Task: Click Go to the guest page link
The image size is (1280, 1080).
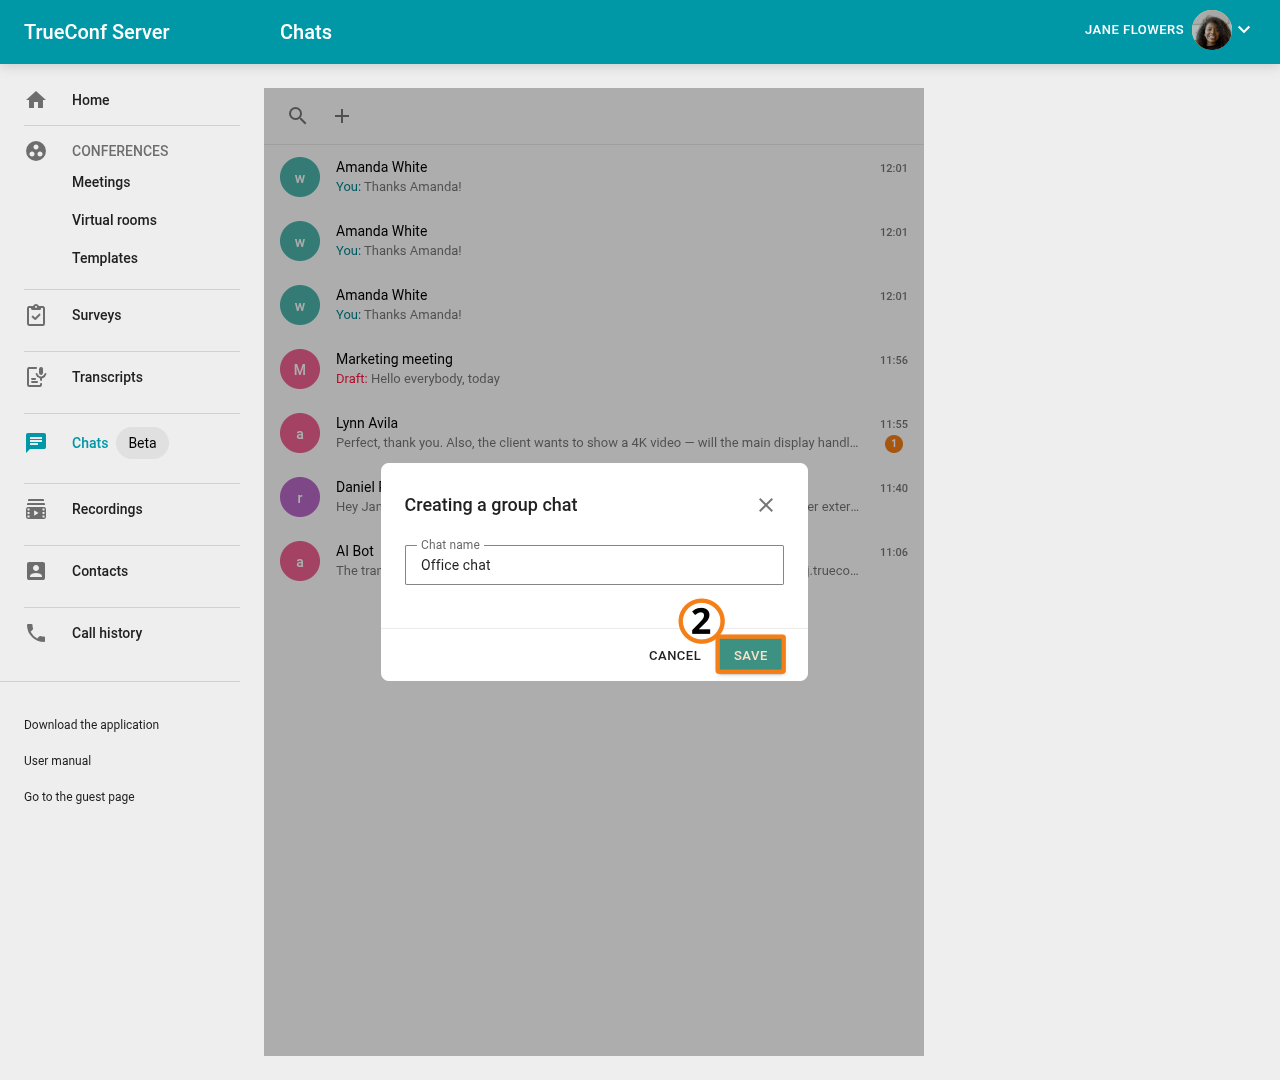Action: (x=79, y=797)
